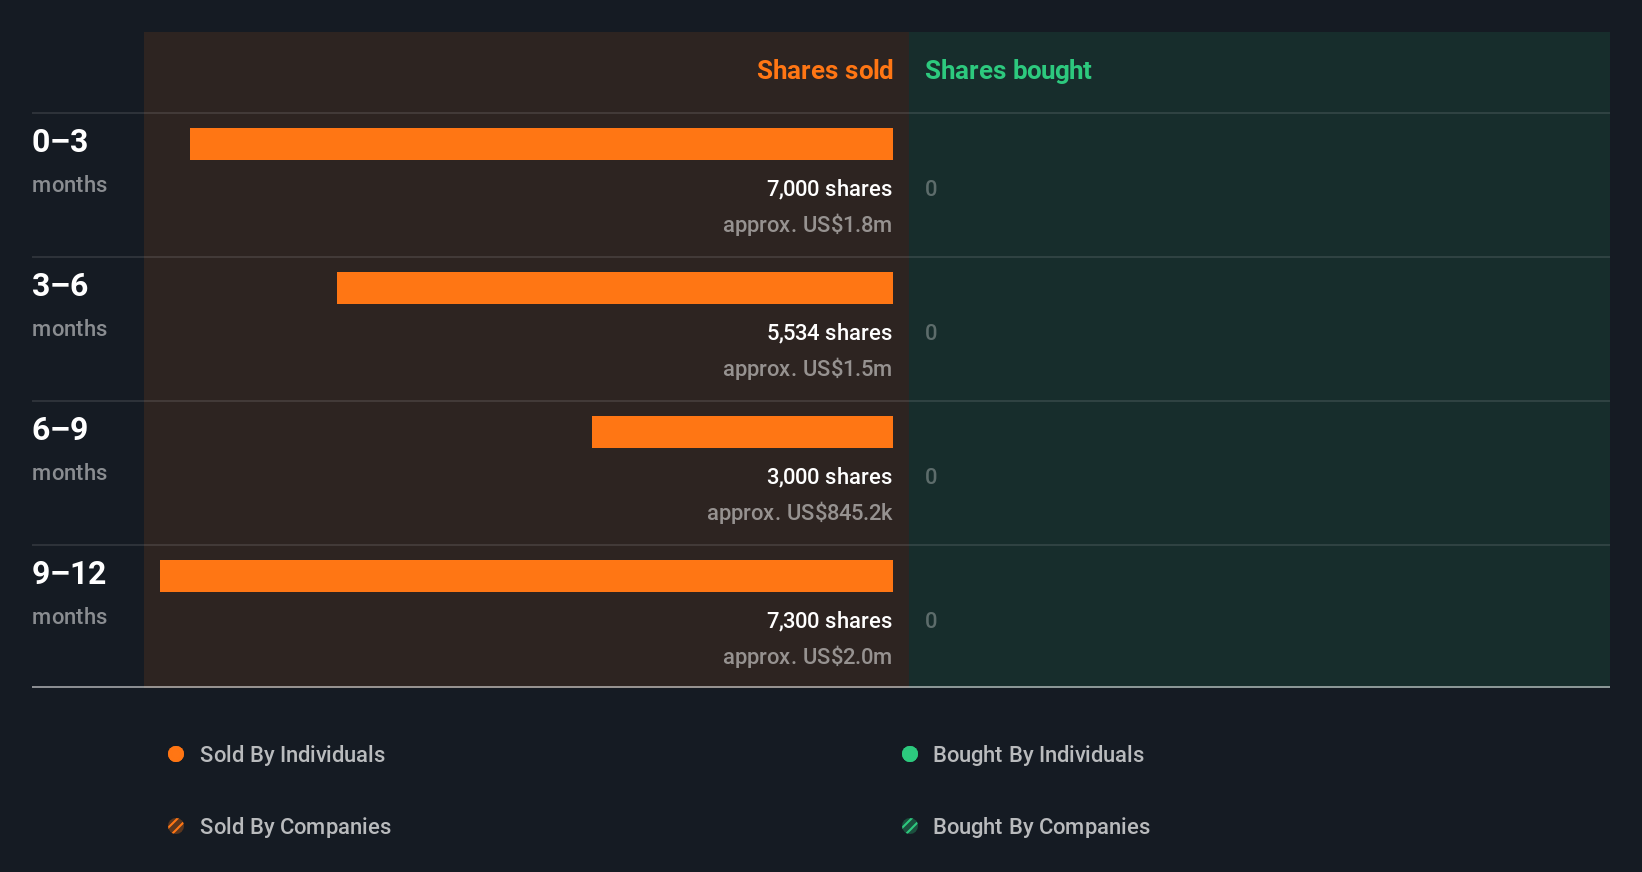Click the orange Sold By Individuals legend dot

tap(176, 754)
